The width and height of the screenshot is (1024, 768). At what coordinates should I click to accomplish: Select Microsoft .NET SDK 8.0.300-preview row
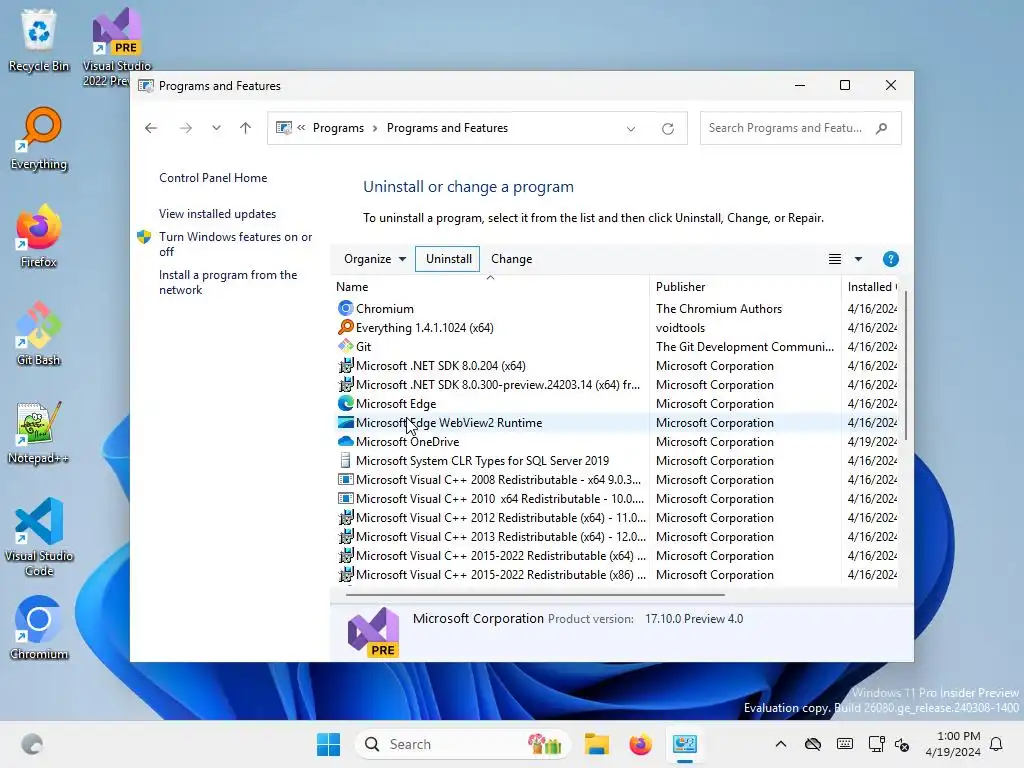click(x=617, y=385)
